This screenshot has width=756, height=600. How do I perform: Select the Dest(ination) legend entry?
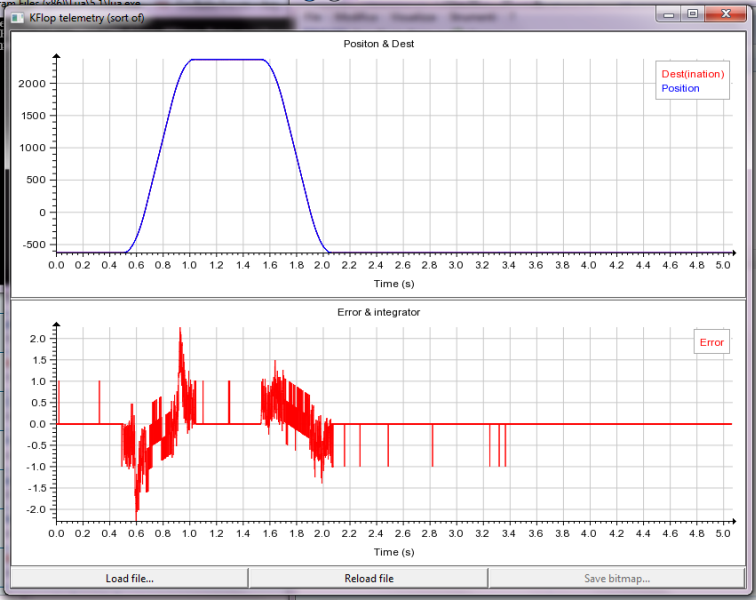coord(692,73)
